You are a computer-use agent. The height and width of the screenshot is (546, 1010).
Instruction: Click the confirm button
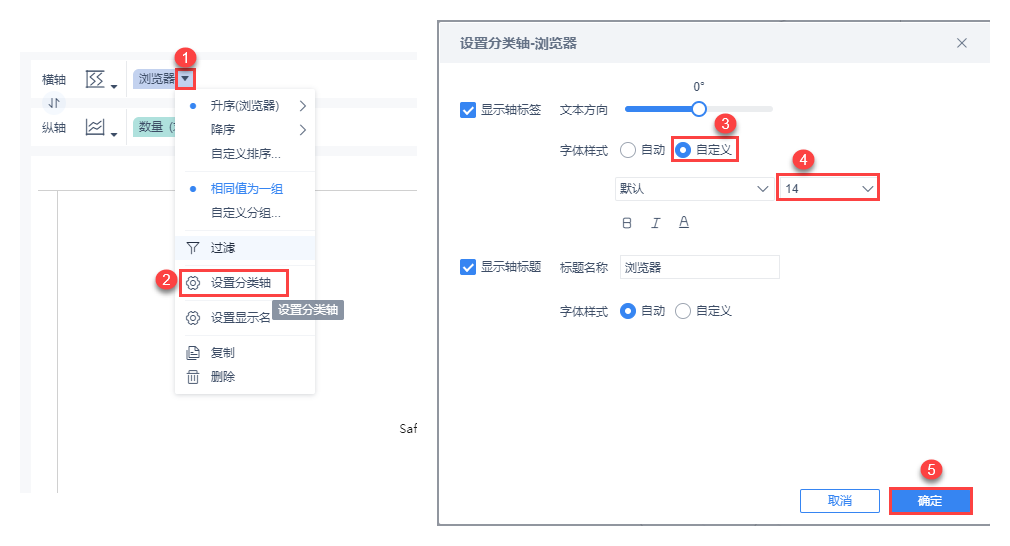point(930,500)
